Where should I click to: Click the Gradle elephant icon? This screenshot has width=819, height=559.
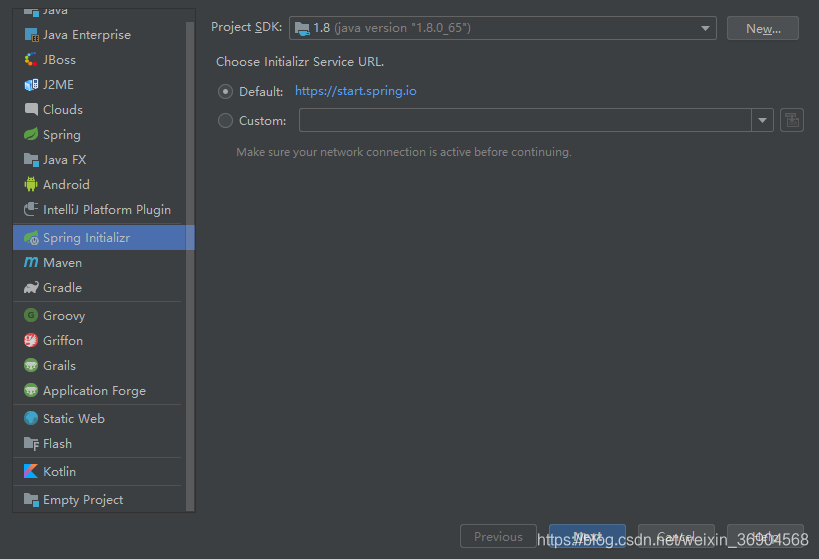(31, 287)
